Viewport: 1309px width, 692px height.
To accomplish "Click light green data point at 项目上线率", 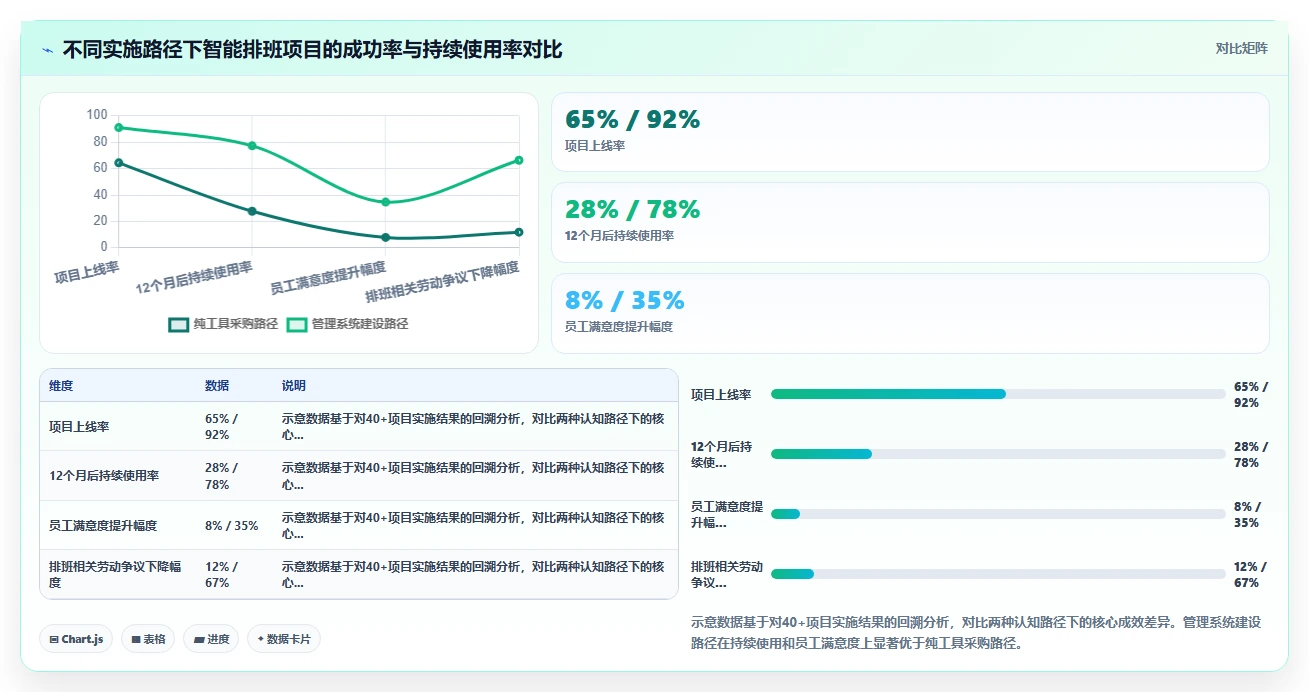I will tap(119, 127).
